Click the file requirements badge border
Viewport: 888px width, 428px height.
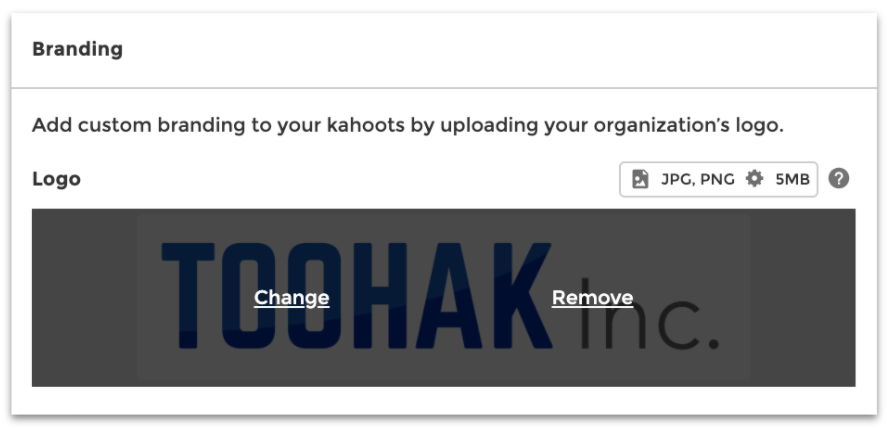coord(719,179)
